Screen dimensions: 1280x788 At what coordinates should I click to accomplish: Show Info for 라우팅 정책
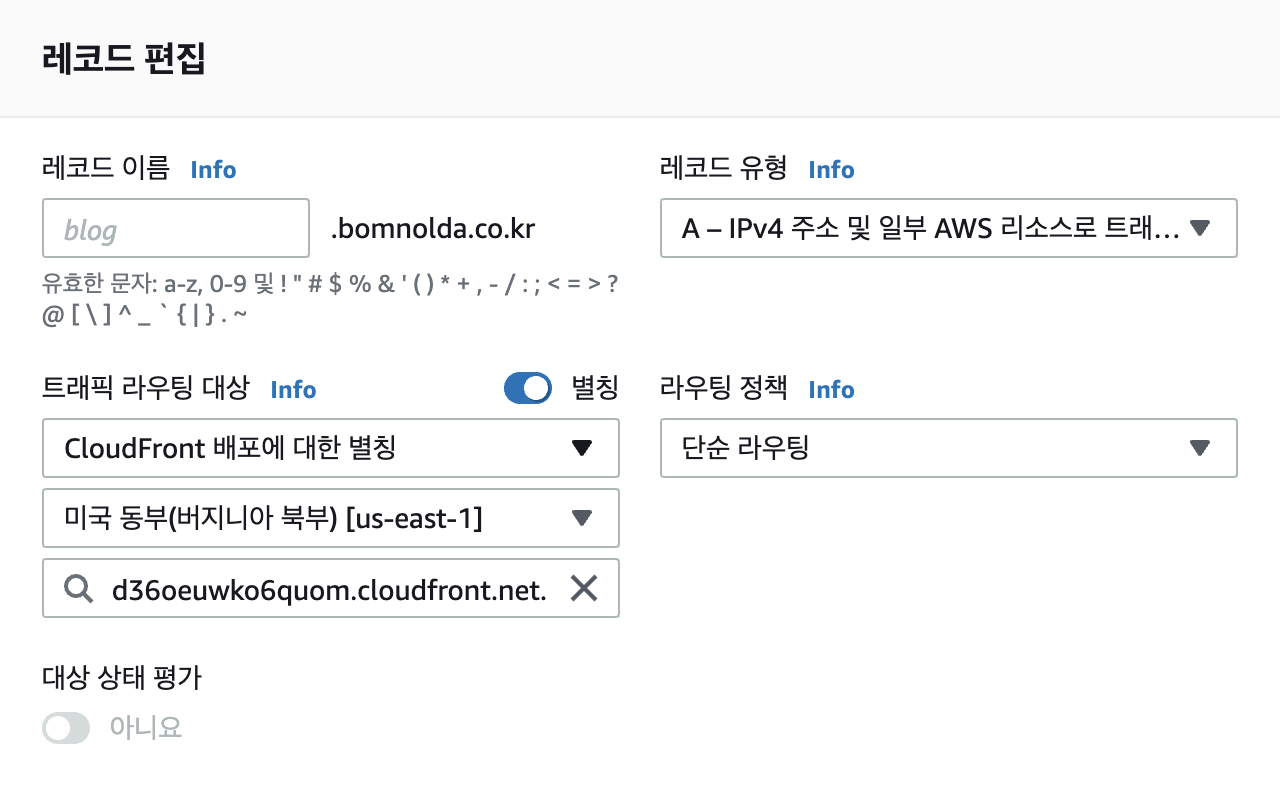[x=831, y=390]
